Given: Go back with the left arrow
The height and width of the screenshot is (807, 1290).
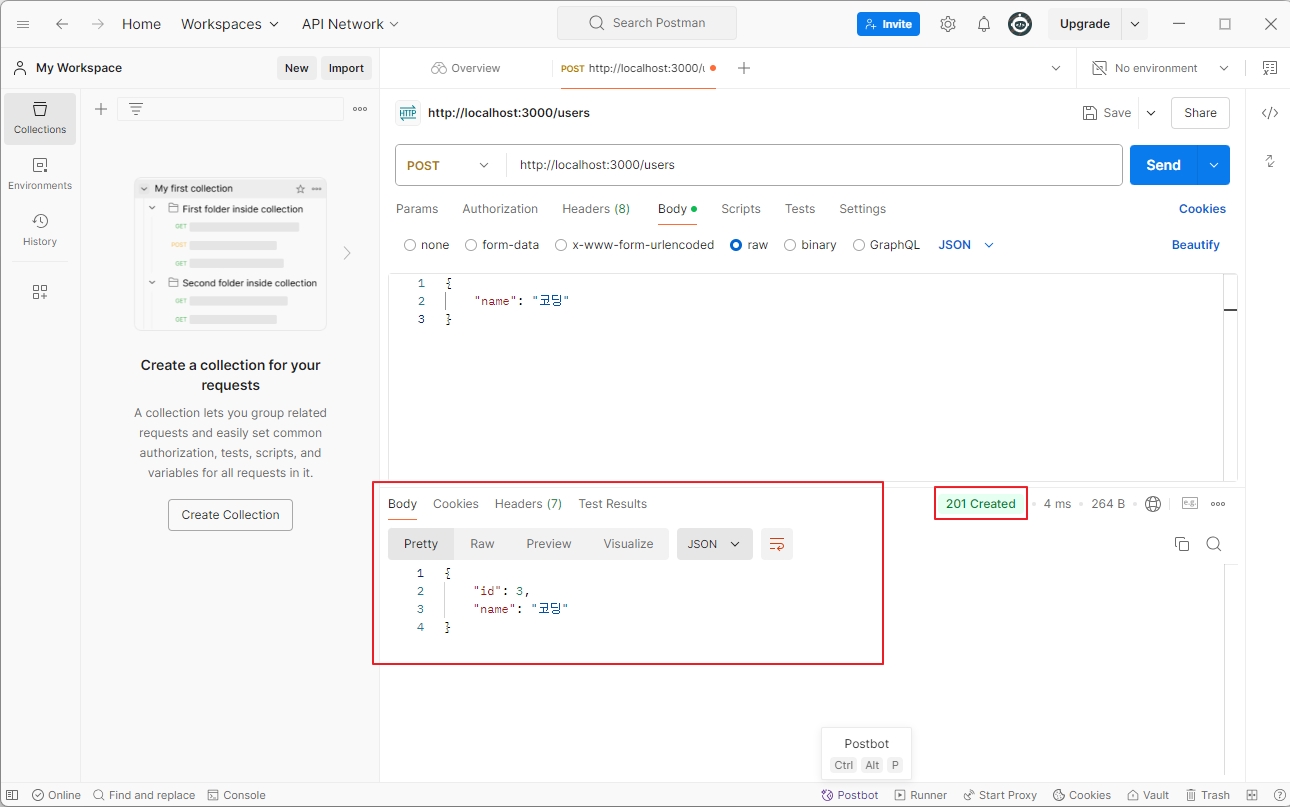Looking at the screenshot, I should 62,24.
